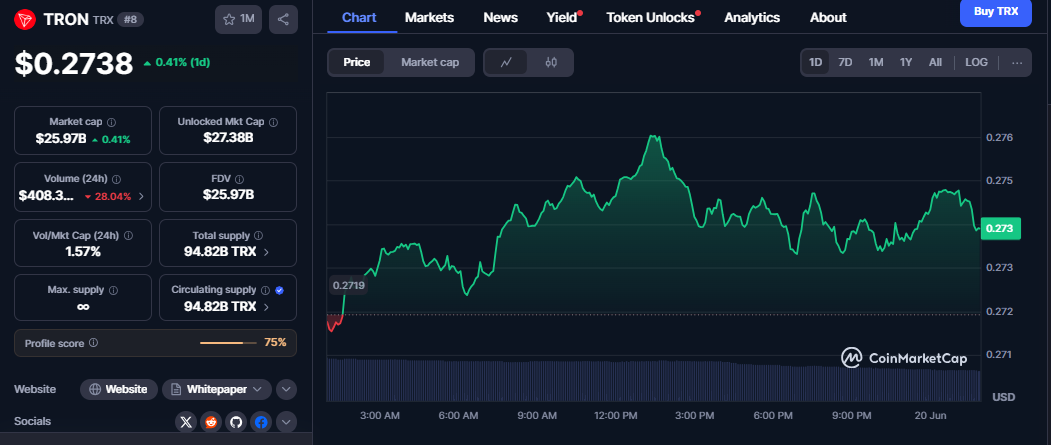Switch chart to line view icon

coord(506,62)
